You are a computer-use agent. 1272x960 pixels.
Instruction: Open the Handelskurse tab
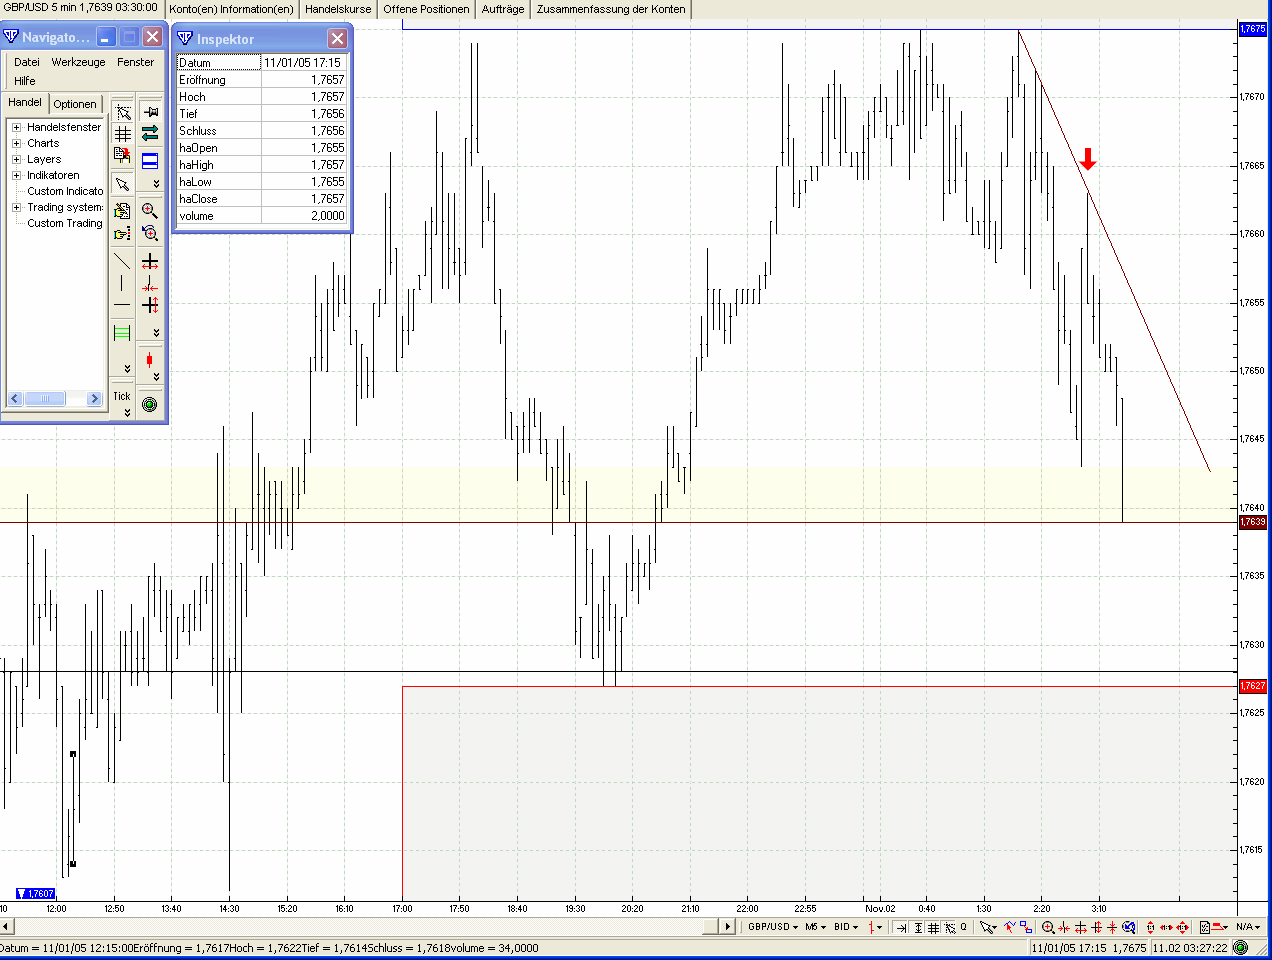338,9
